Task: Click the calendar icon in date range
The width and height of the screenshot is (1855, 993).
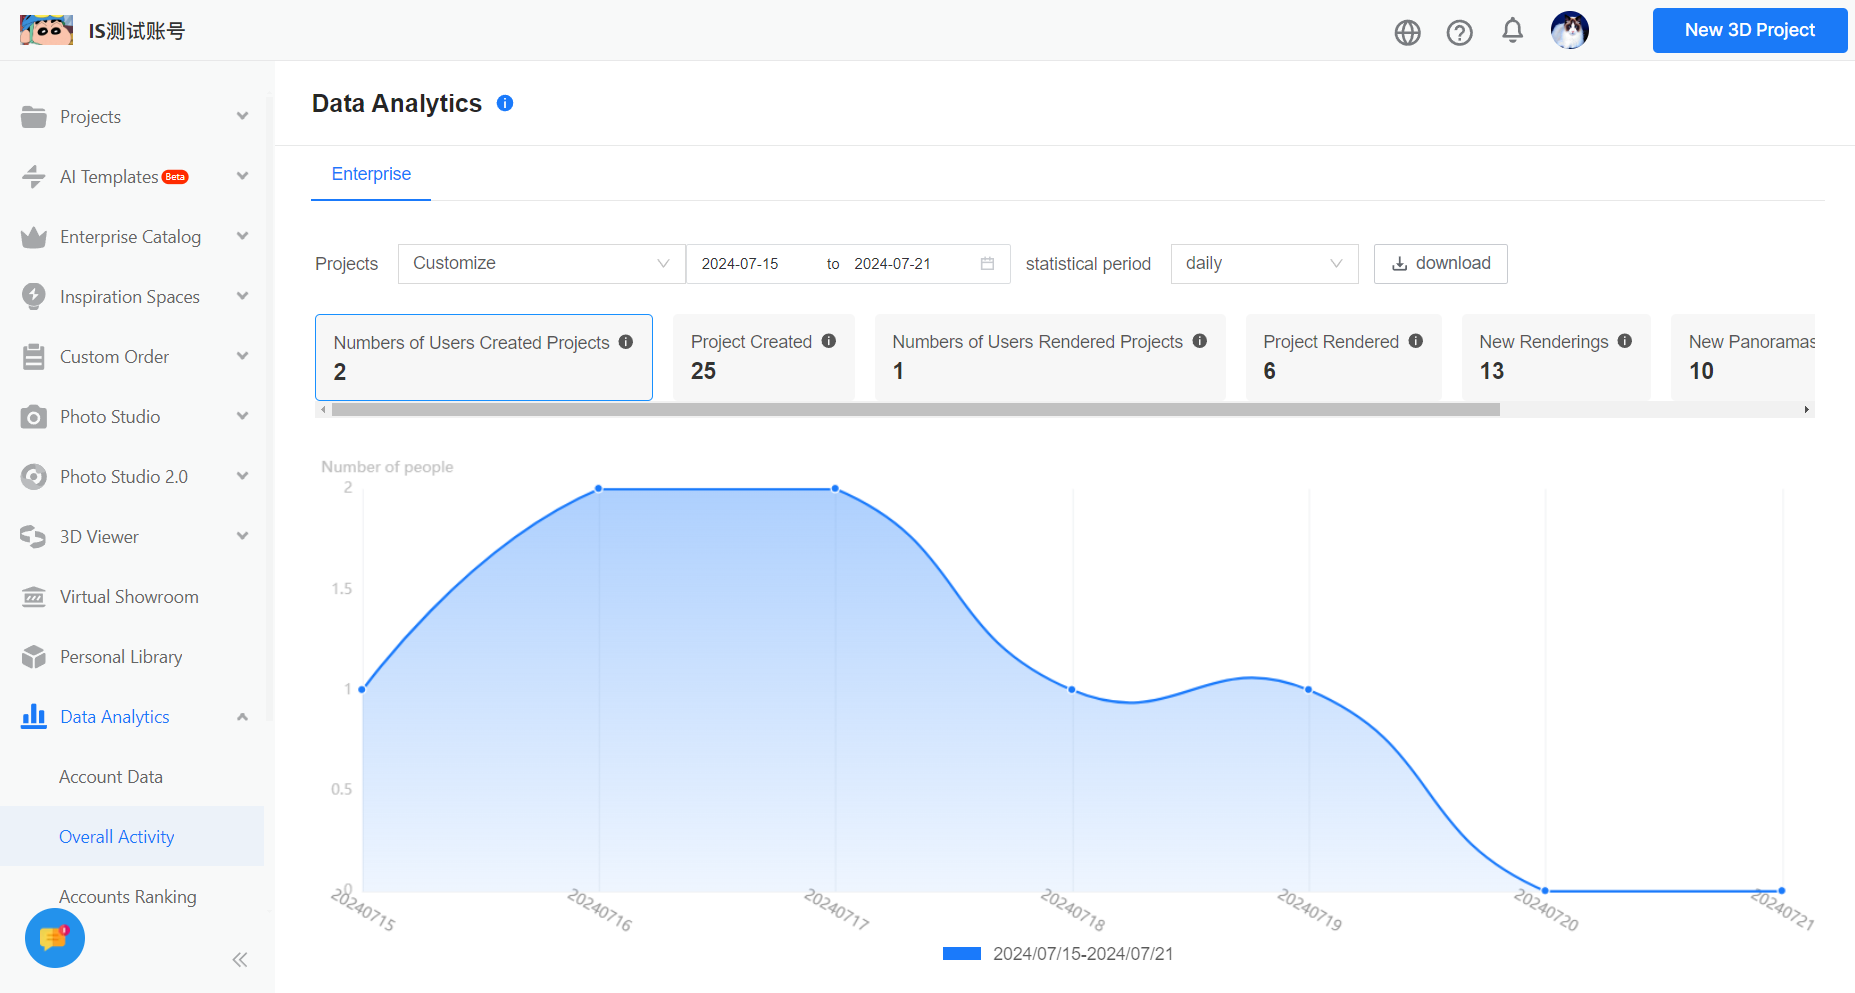Action: [987, 264]
